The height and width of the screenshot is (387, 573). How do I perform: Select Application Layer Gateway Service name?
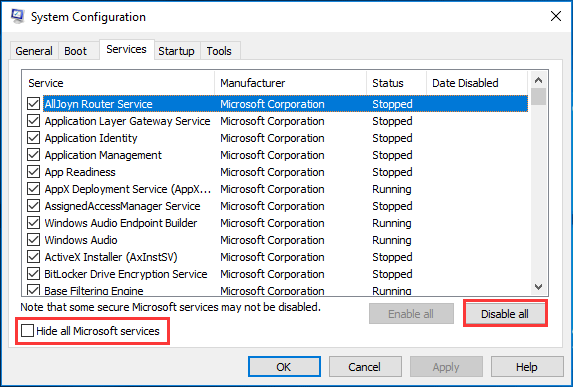(127, 121)
